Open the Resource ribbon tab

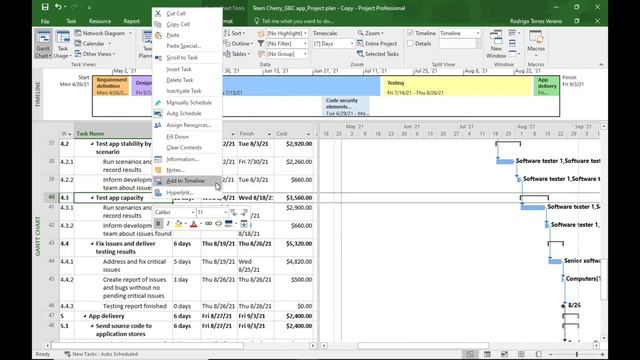100,21
